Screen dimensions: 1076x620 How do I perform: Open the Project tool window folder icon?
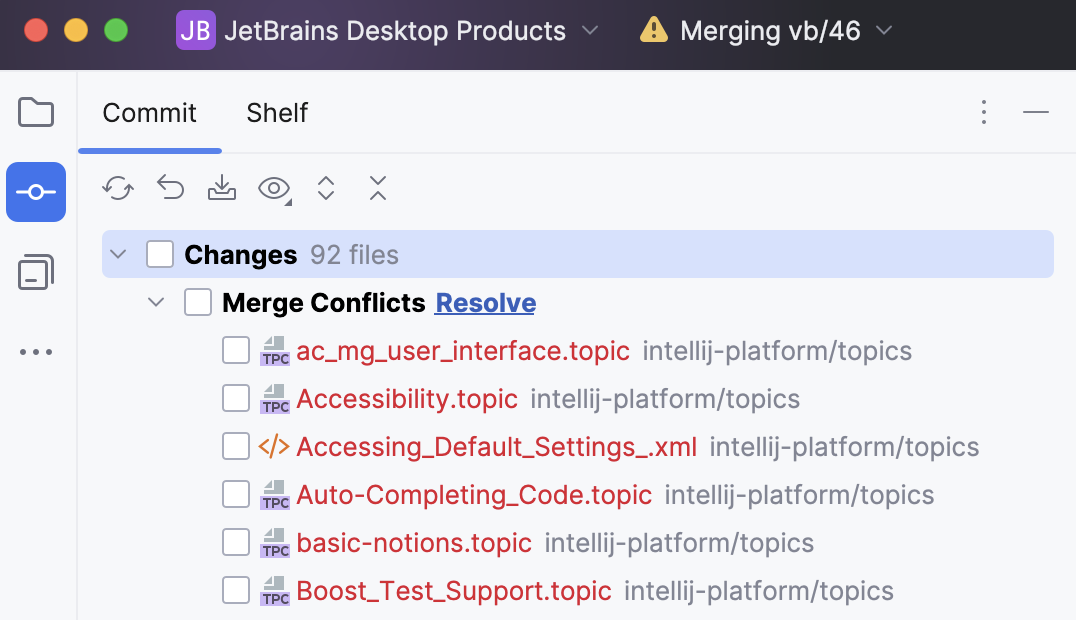[36, 112]
